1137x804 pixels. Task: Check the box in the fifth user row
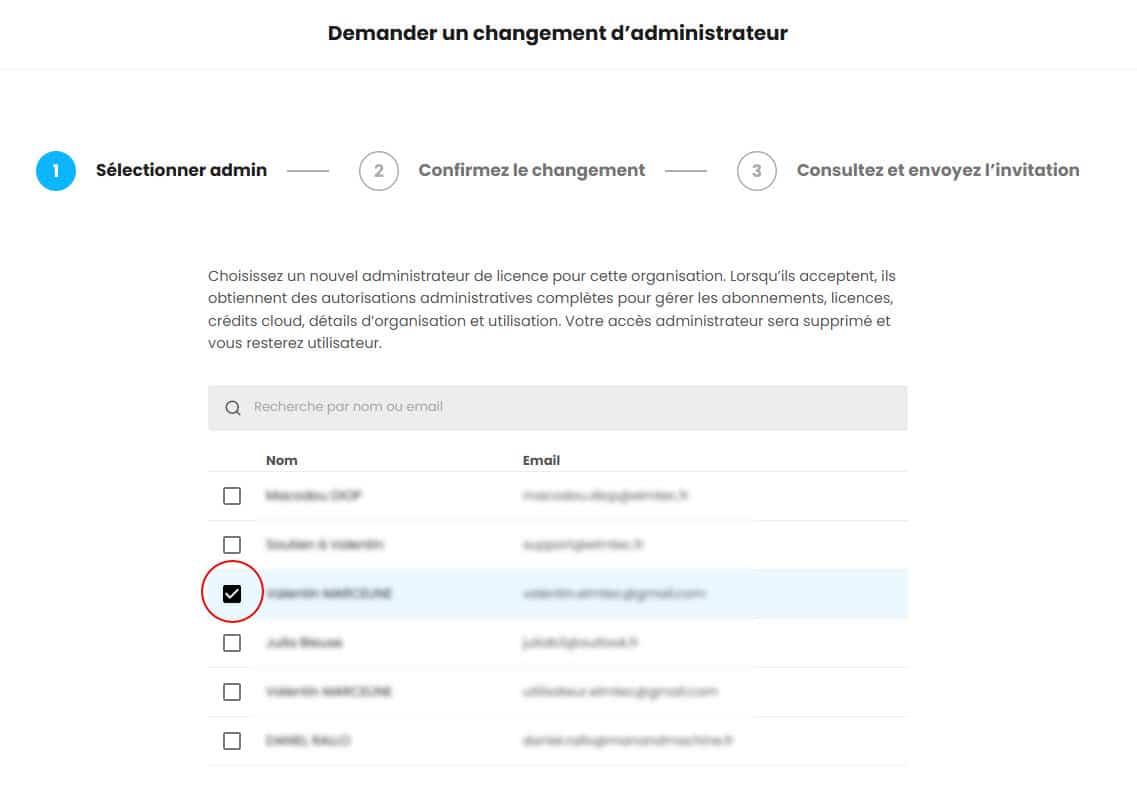click(x=232, y=692)
